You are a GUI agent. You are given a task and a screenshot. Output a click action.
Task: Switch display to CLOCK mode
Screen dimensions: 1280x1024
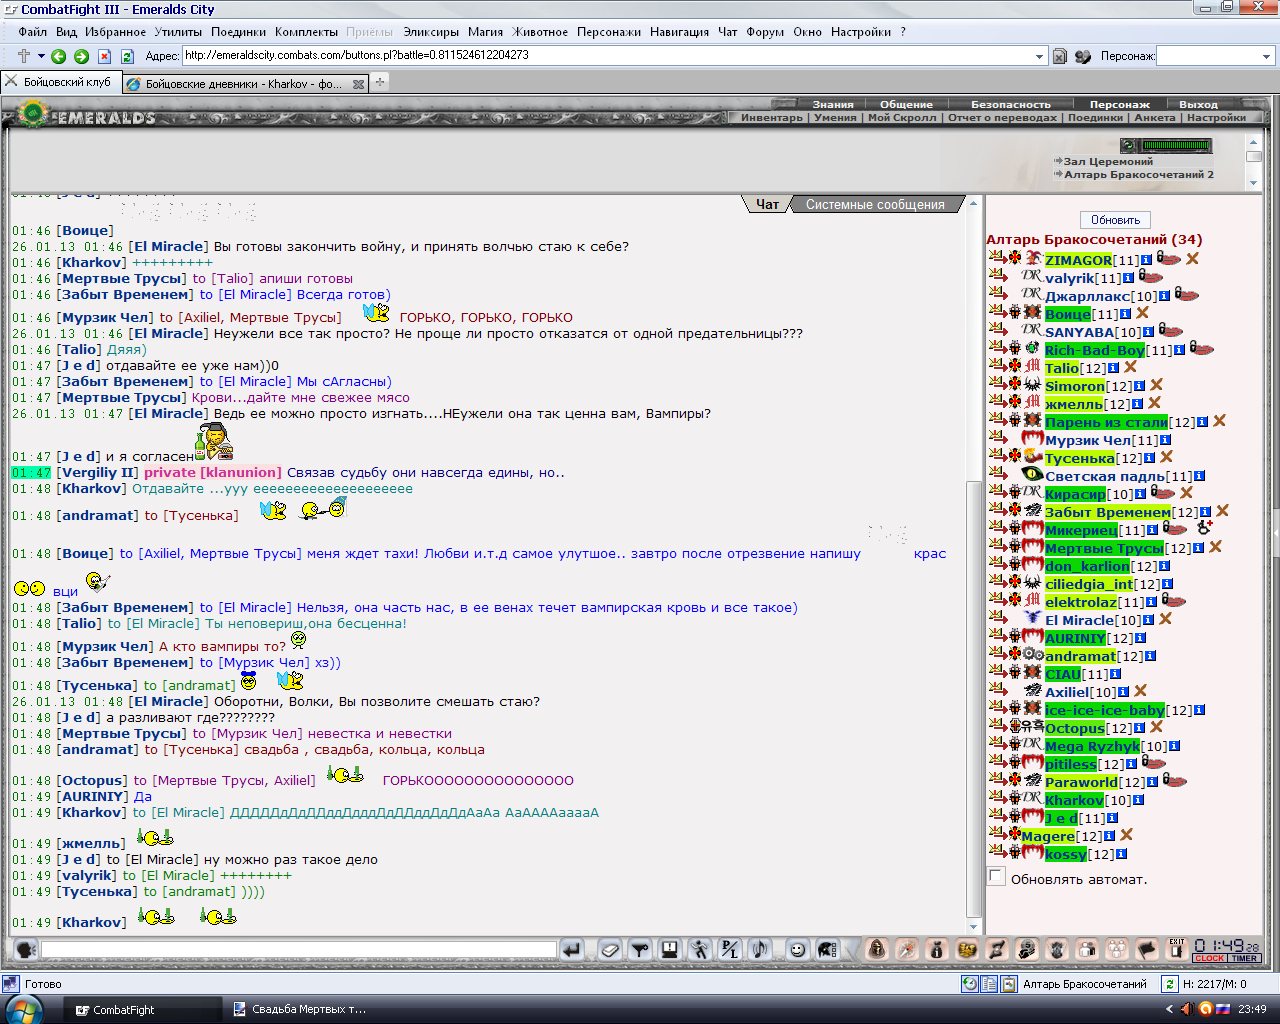pyautogui.click(x=1210, y=958)
